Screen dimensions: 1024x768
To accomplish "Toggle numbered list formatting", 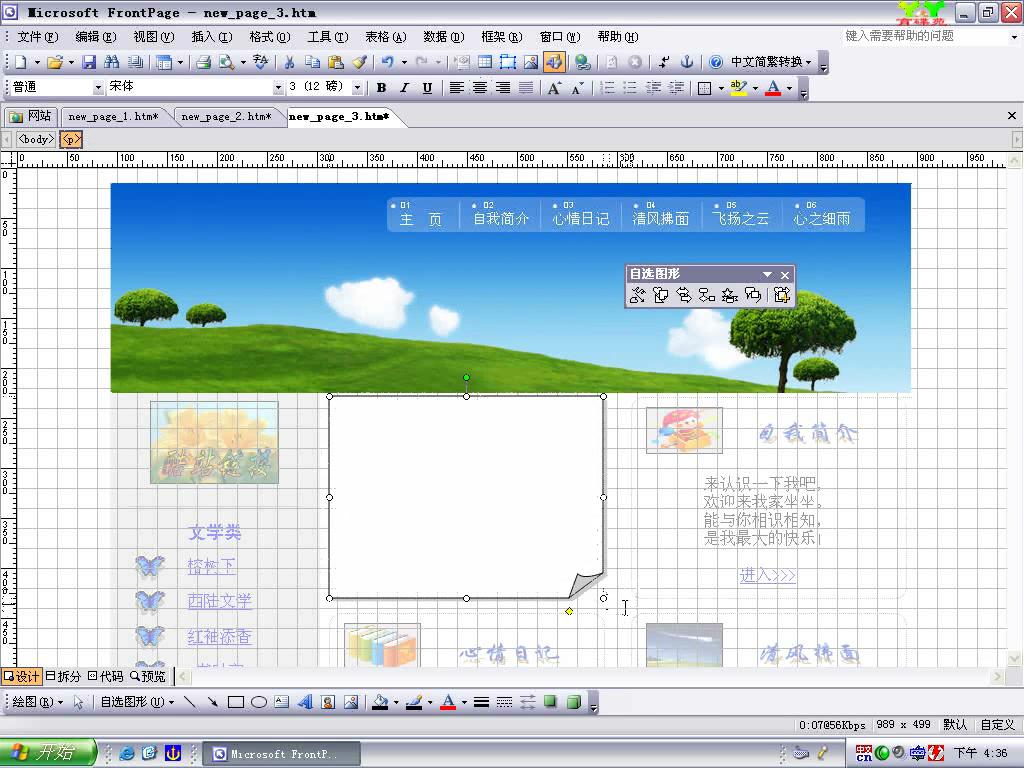I will coord(607,88).
